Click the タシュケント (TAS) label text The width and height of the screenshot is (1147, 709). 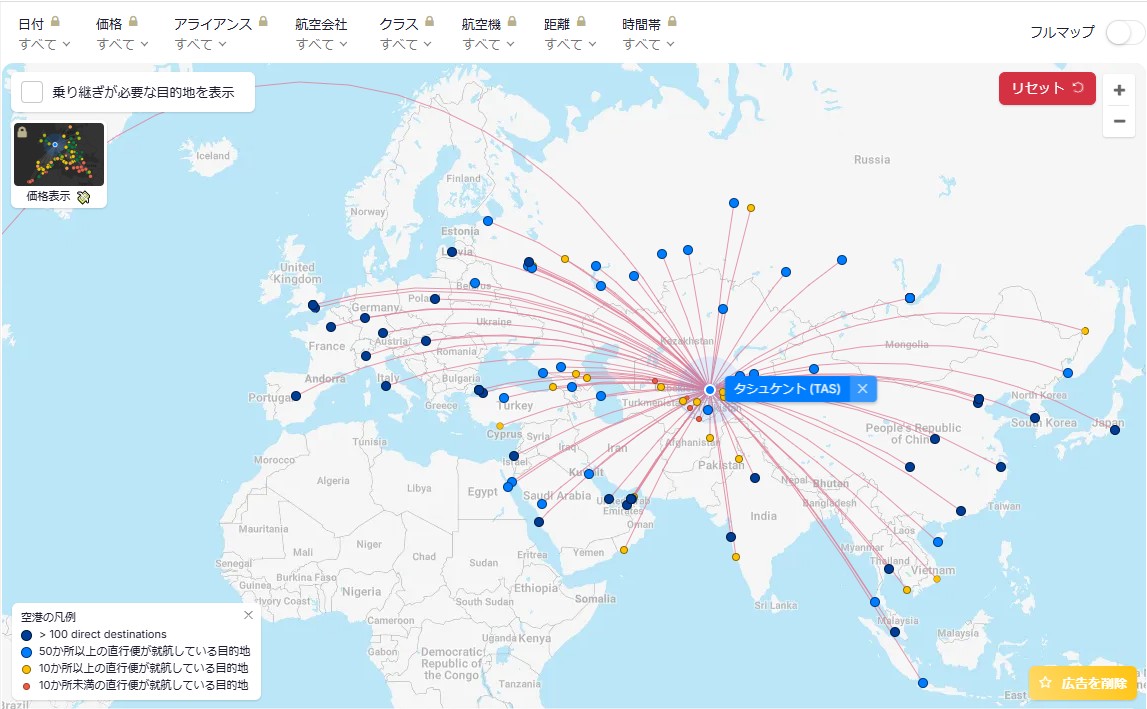click(787, 389)
